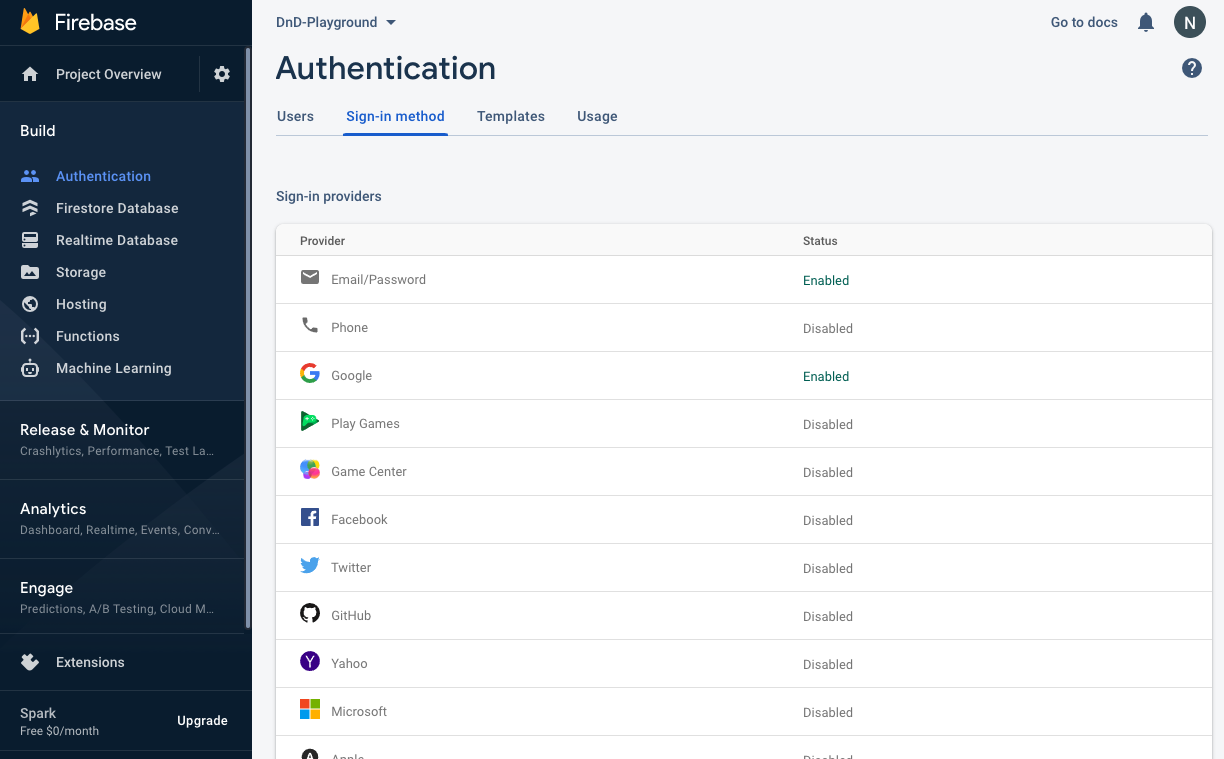
Task: Click the Microsoft four-square logo icon
Action: (x=310, y=709)
